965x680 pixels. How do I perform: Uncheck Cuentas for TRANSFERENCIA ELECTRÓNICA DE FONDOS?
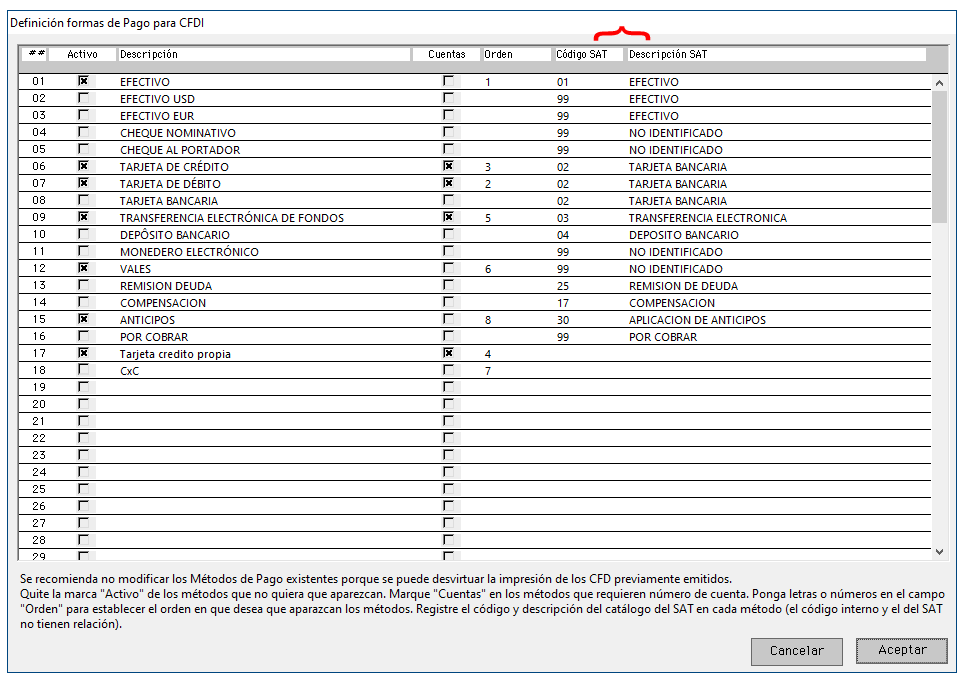tap(448, 217)
